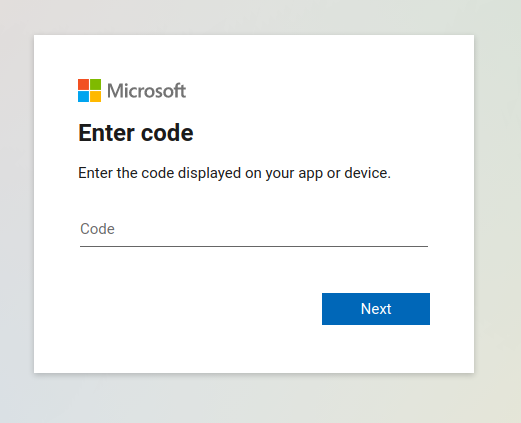Click the gray background outside the dialog
This screenshot has width=521, height=423.
coord(260,400)
